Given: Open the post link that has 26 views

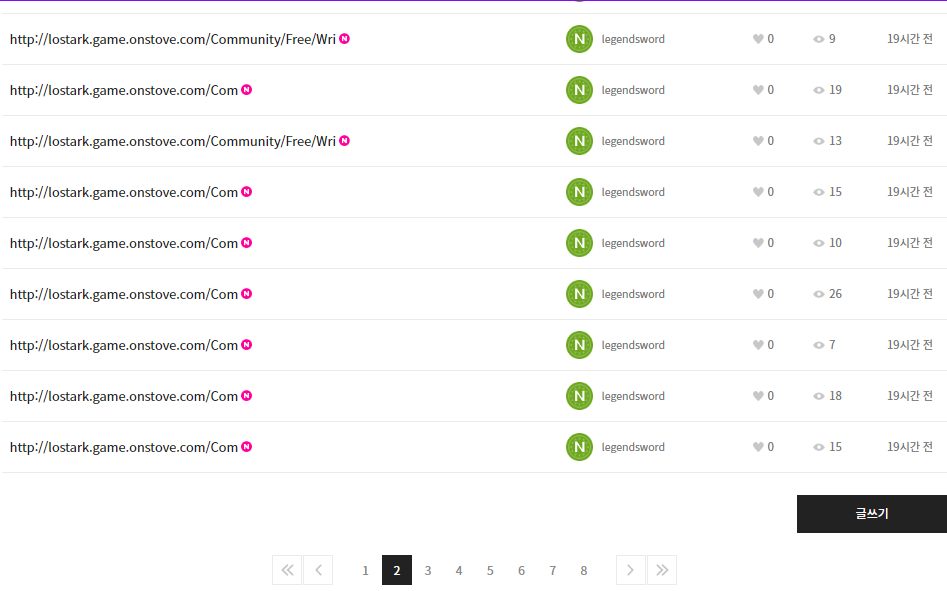Looking at the screenshot, I should coord(124,294).
